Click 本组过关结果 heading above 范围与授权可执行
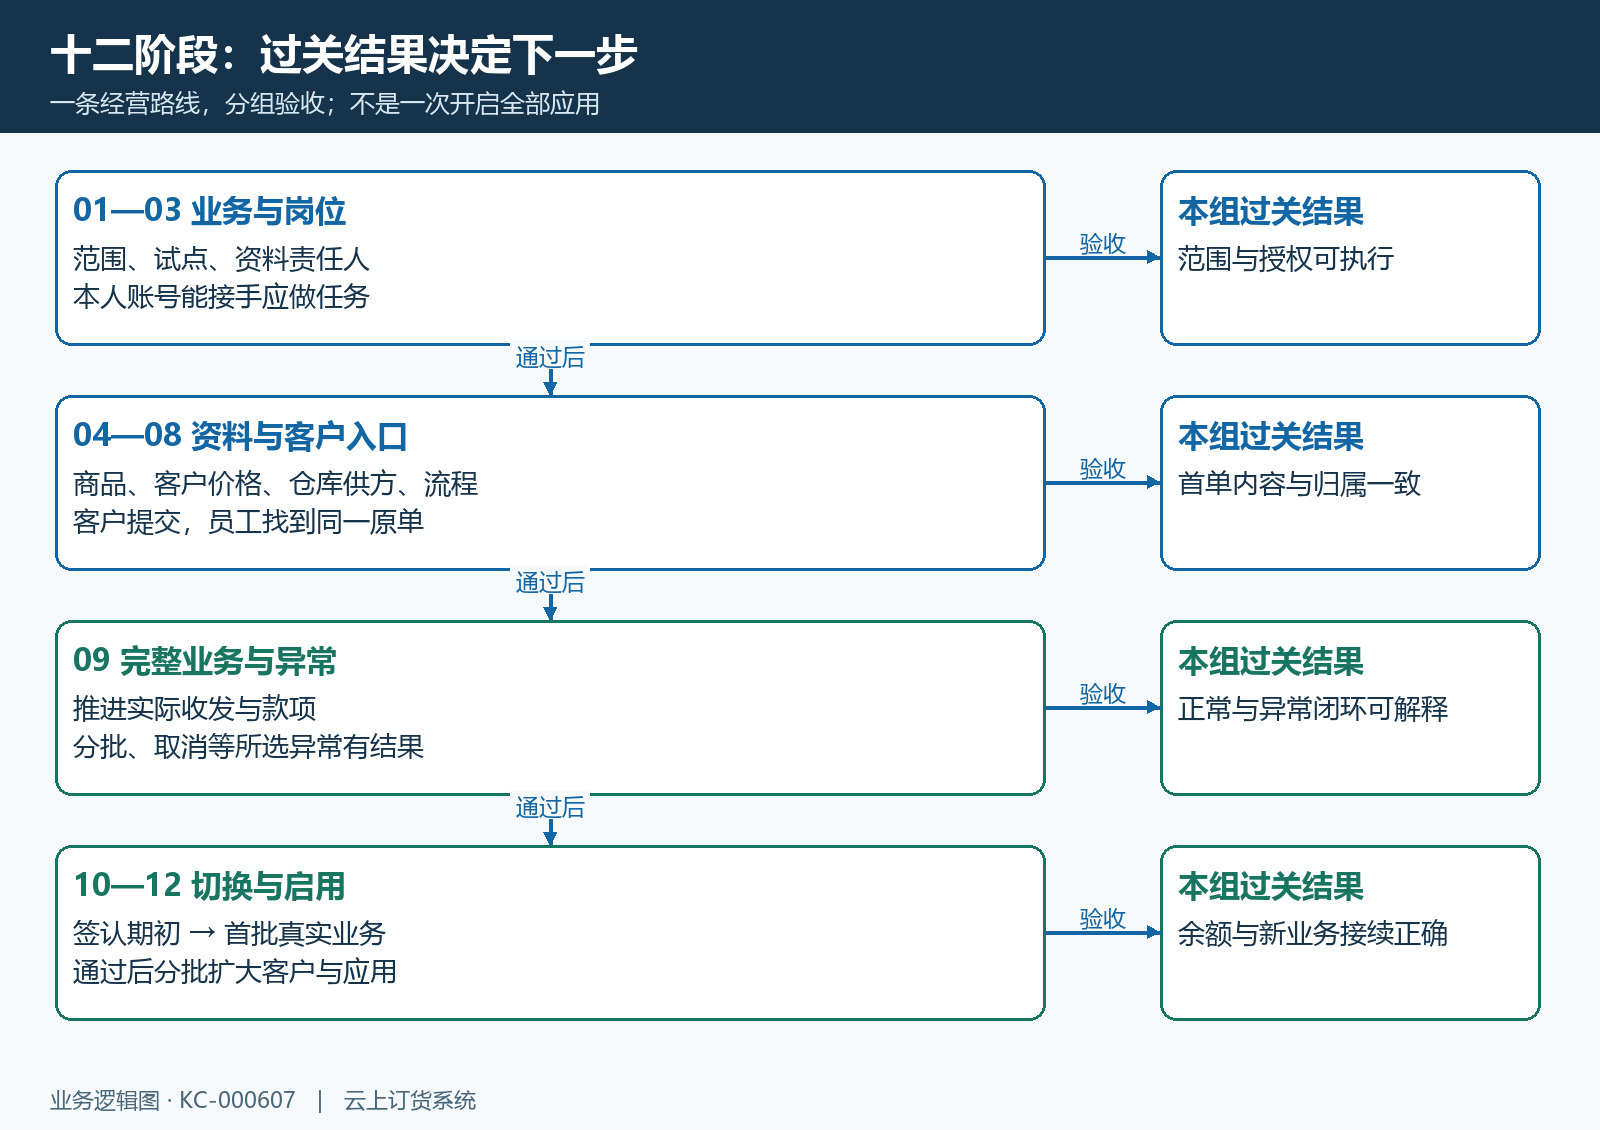This screenshot has height=1130, width=1600. point(1271,211)
